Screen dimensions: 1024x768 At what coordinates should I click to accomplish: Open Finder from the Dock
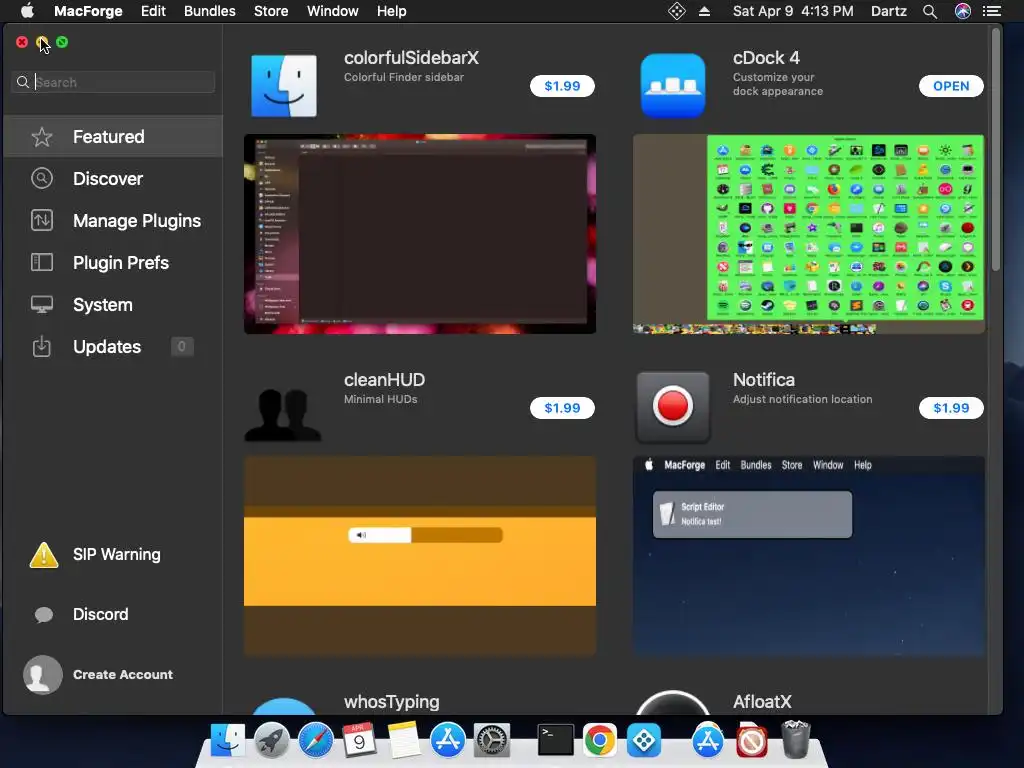227,741
